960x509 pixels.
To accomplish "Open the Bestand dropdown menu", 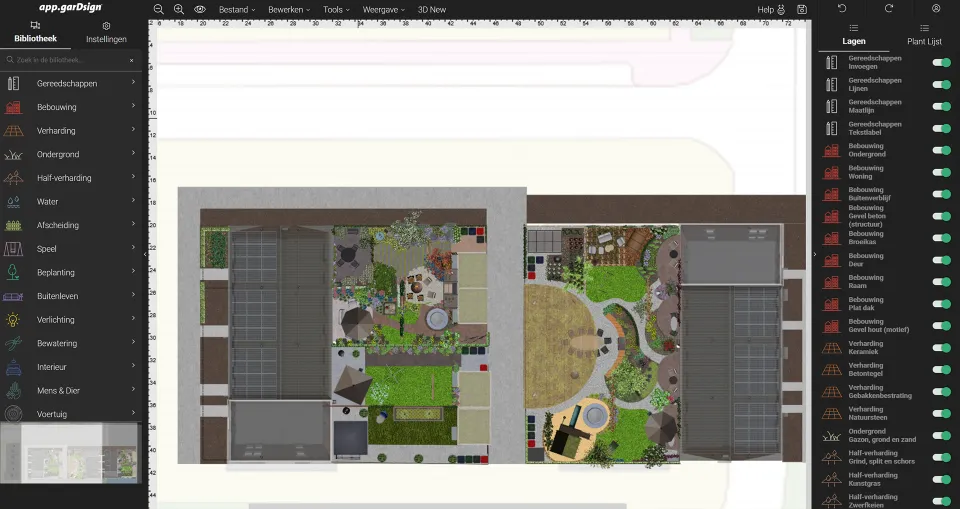I will [237, 10].
